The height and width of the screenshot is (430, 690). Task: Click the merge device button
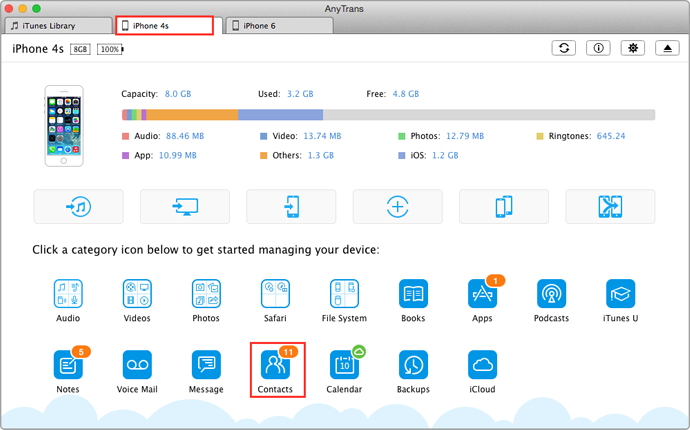(x=610, y=206)
